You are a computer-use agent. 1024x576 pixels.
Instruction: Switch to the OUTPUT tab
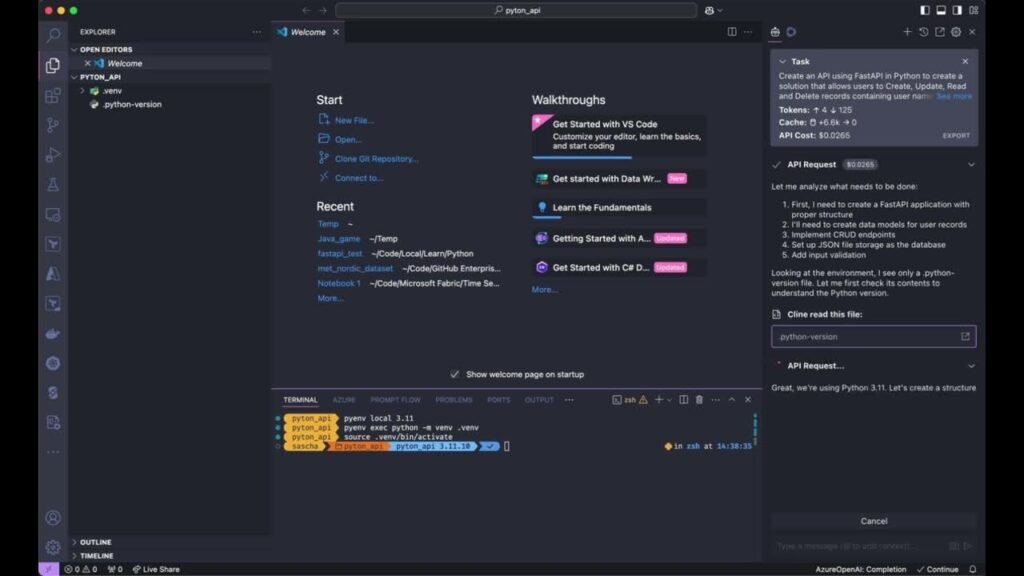tap(539, 400)
